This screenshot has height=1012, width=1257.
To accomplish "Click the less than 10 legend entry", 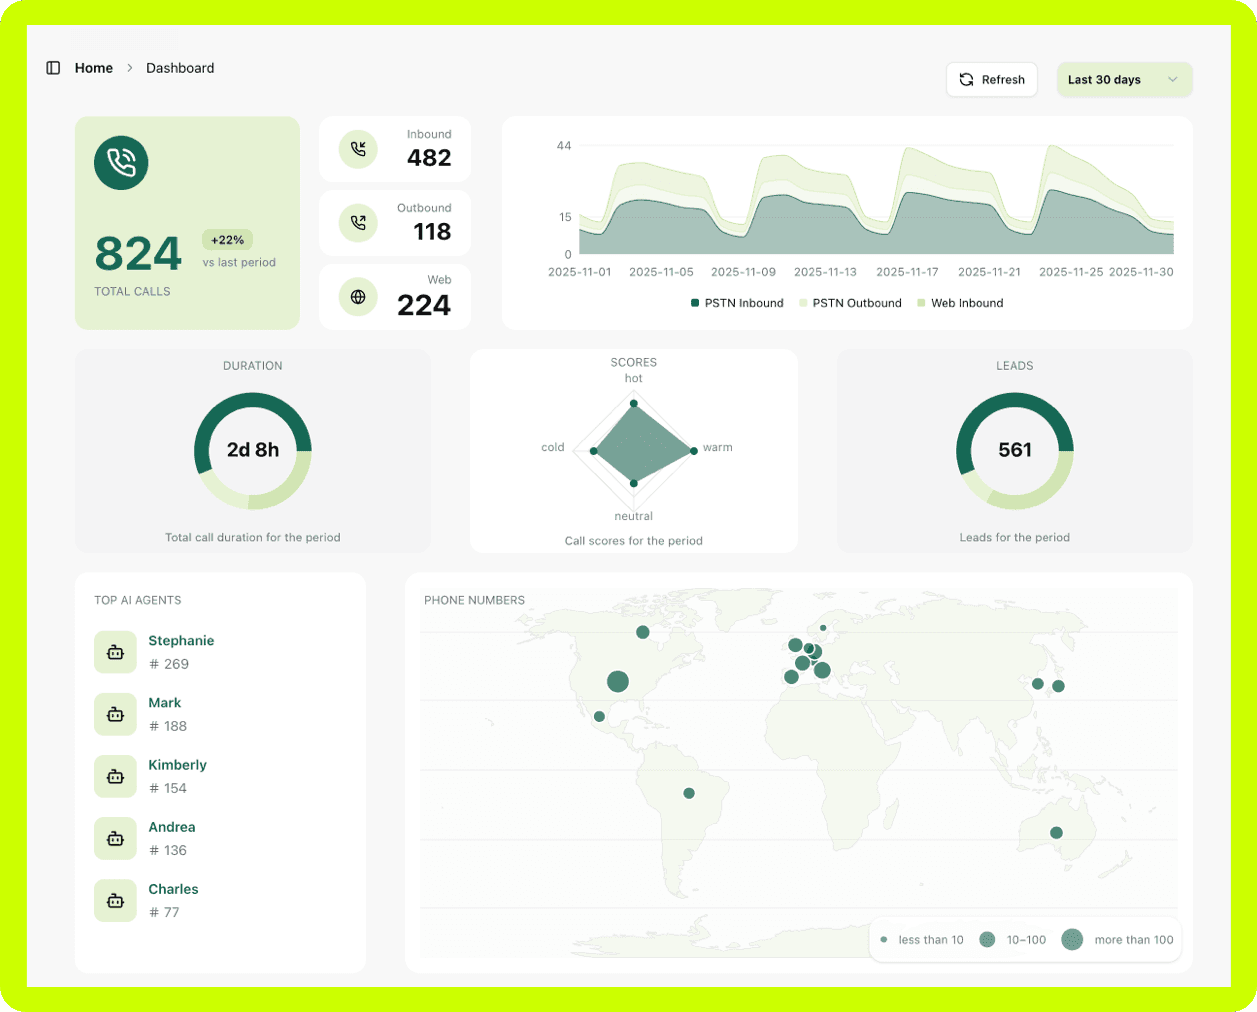I will (x=921, y=940).
